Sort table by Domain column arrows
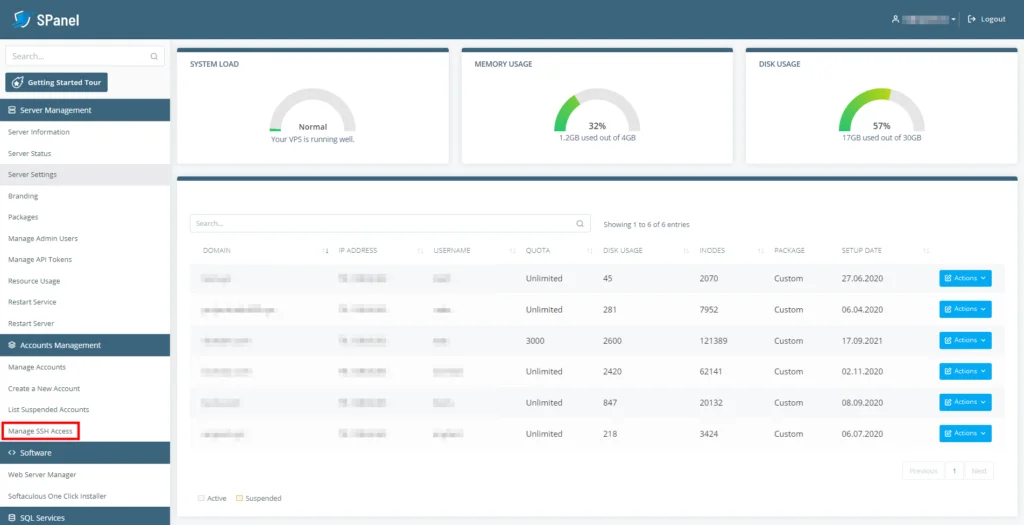Image resolution: width=1024 pixels, height=525 pixels. click(325, 251)
